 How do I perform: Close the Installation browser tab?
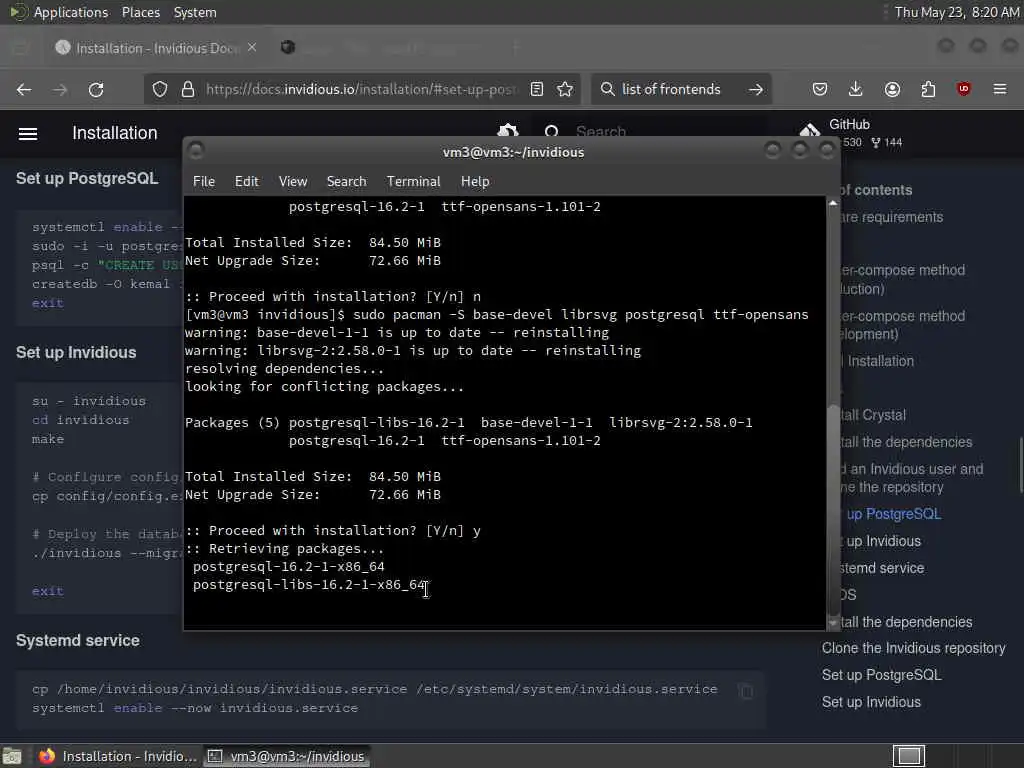tap(252, 48)
